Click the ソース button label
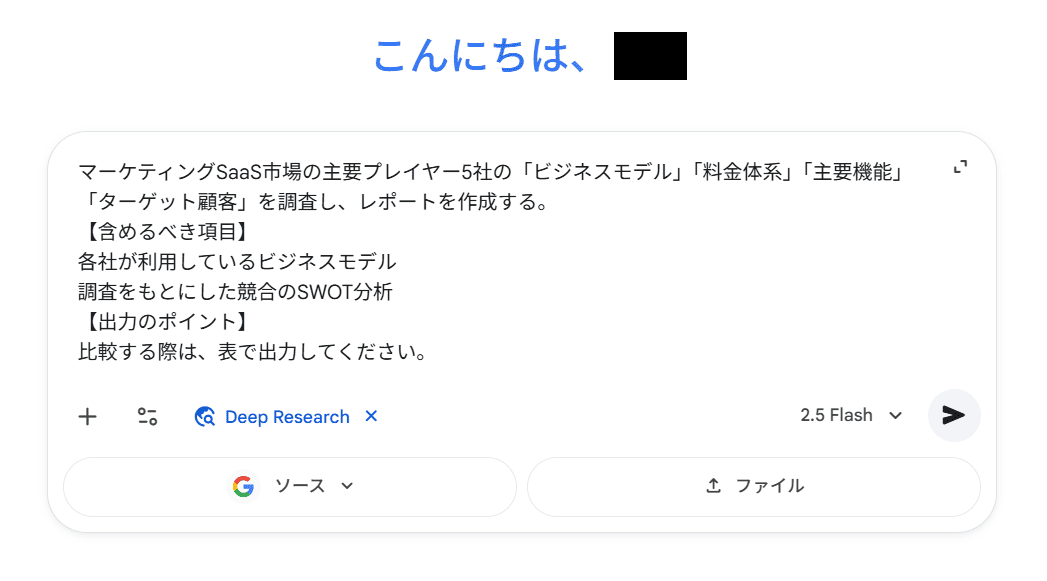Image resolution: width=1047 pixels, height=581 pixels. (x=300, y=487)
